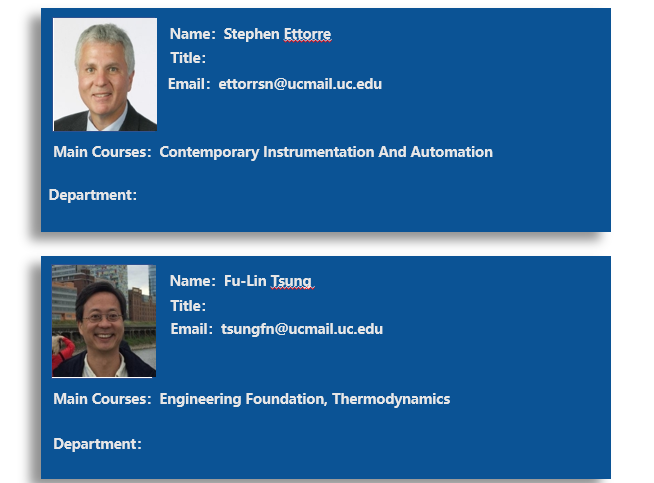The height and width of the screenshot is (483, 654).
Task: Click Contemporary Instrumentation And Automation text
Action: coord(326,152)
